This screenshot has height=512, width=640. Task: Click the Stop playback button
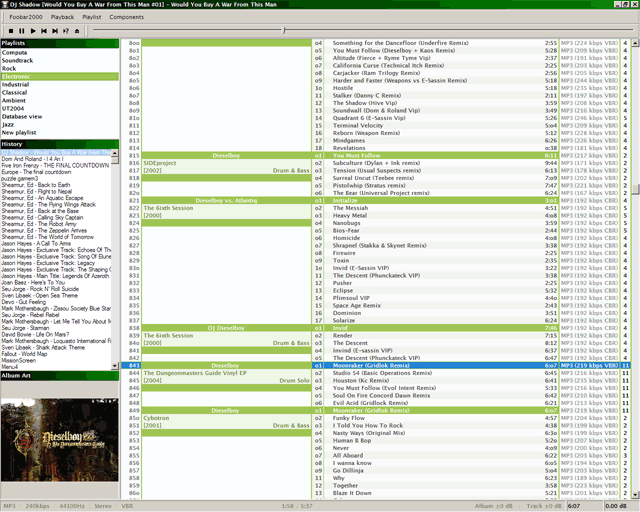(11, 31)
